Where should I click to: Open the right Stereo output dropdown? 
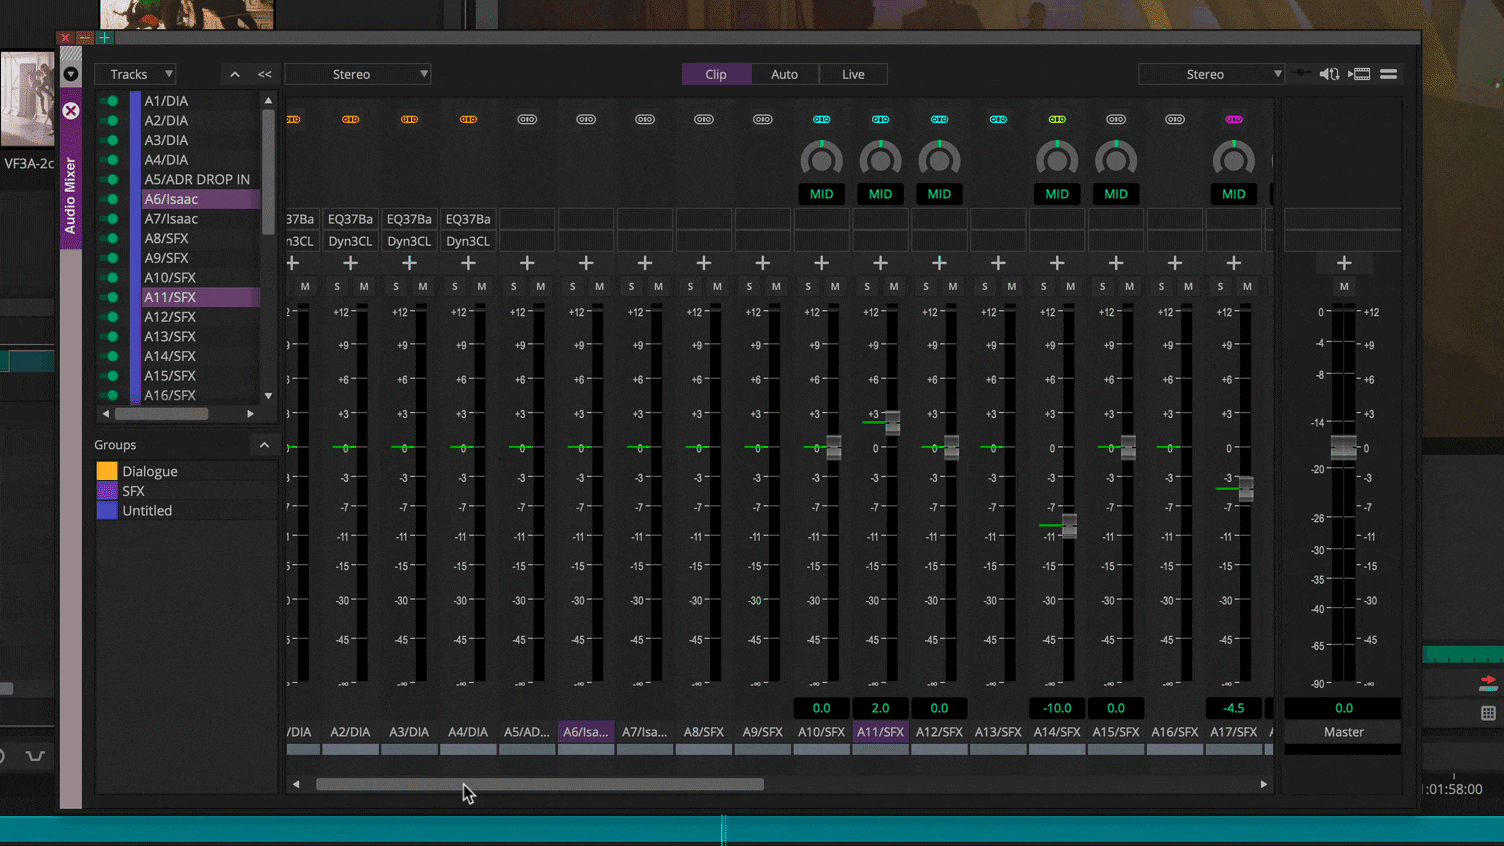tap(1211, 74)
